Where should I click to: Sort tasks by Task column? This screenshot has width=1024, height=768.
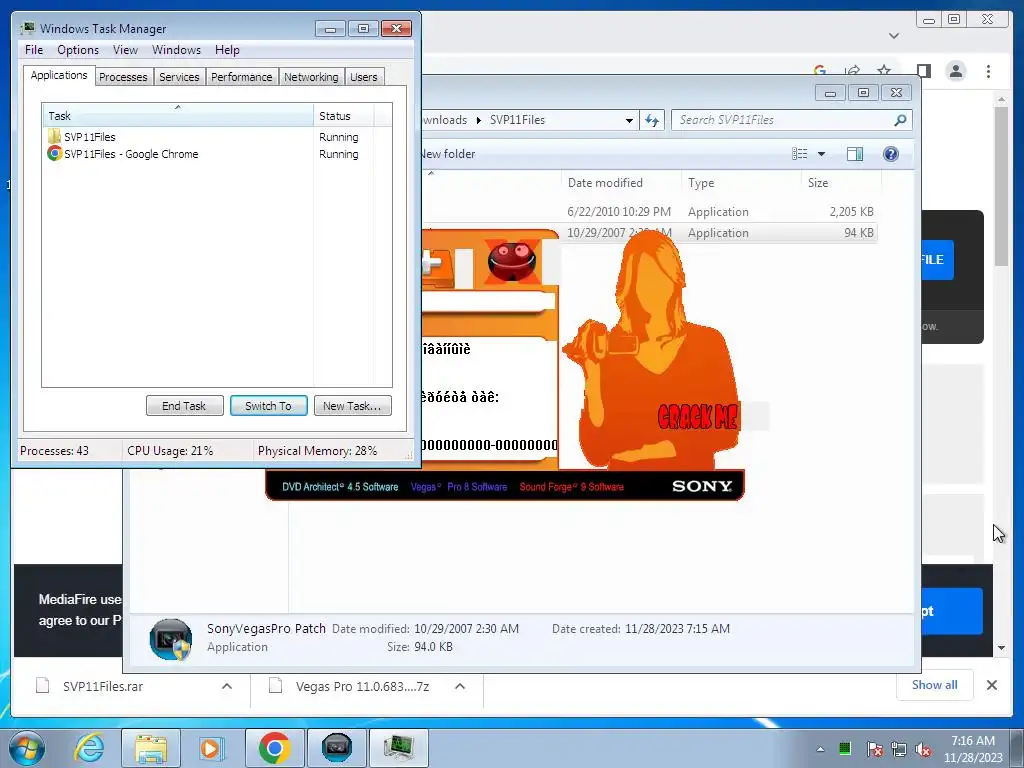coord(178,116)
